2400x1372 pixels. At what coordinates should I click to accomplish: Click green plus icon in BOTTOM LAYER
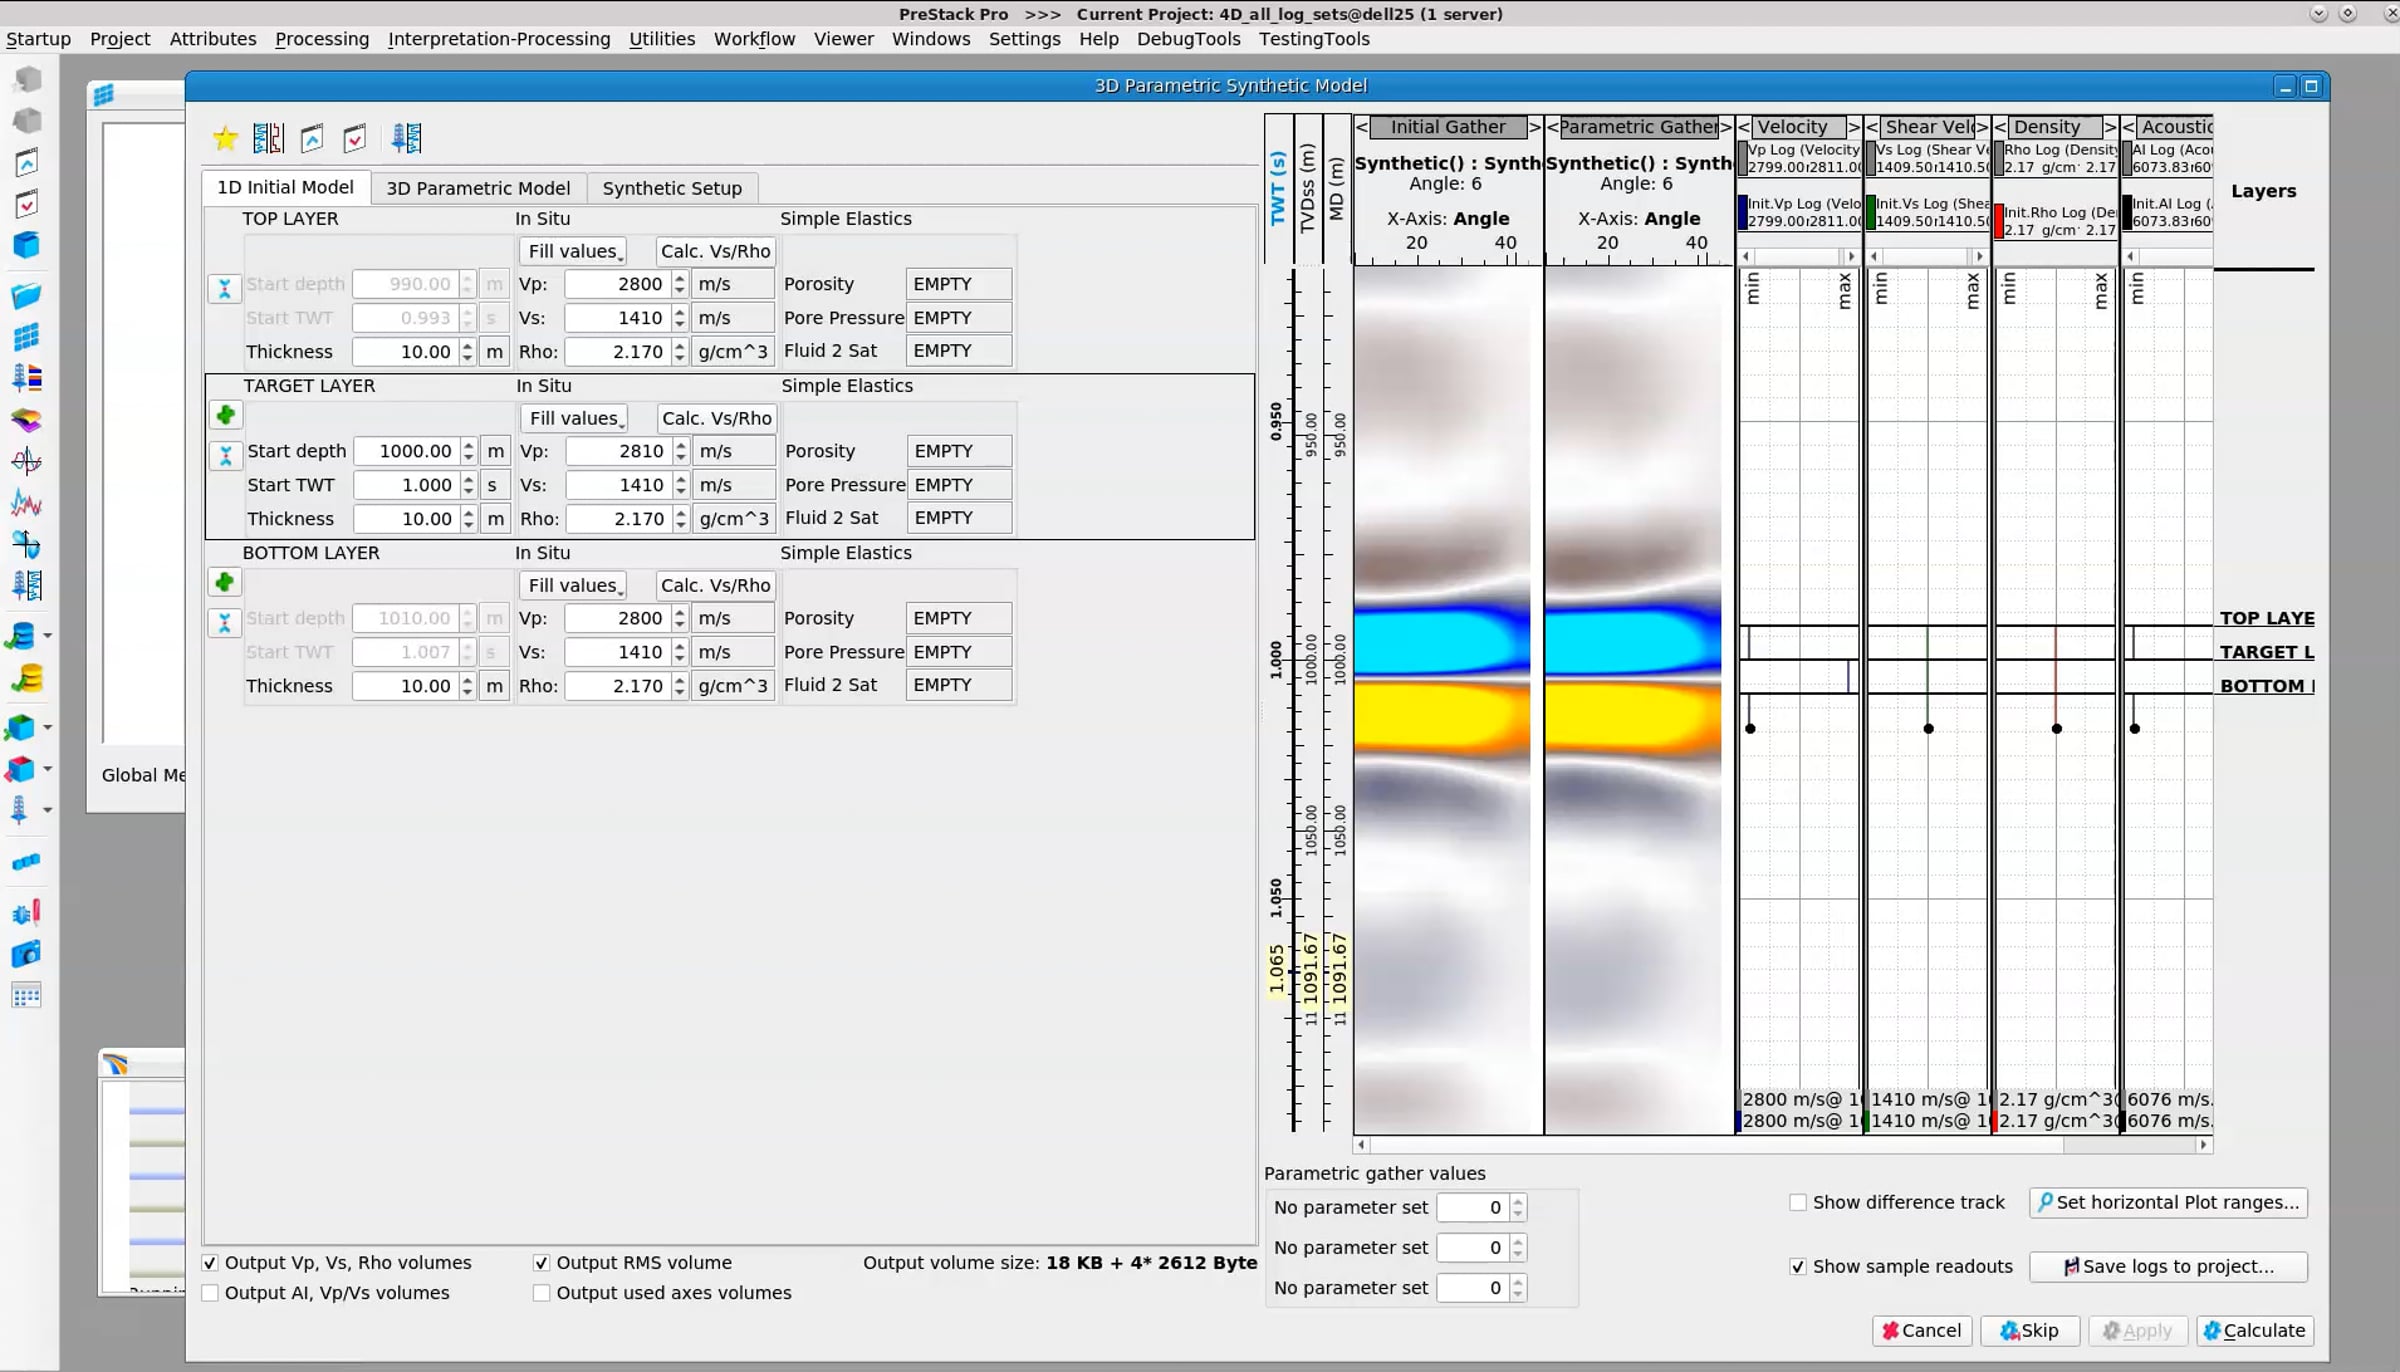point(224,582)
